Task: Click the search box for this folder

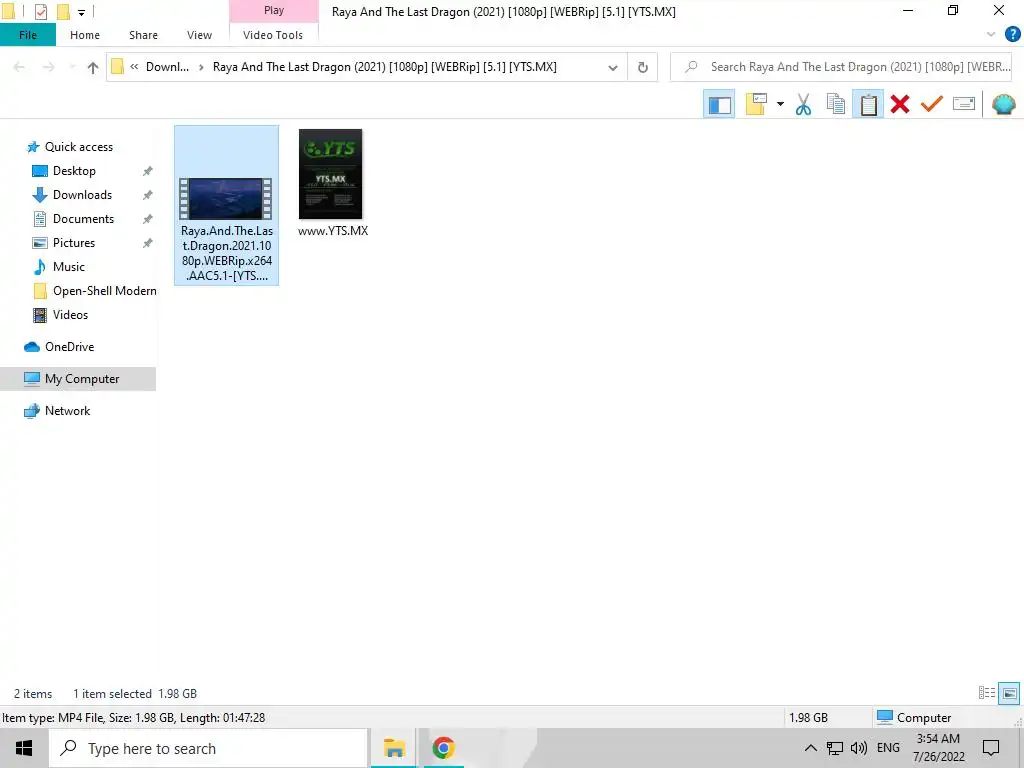Action: coord(842,67)
